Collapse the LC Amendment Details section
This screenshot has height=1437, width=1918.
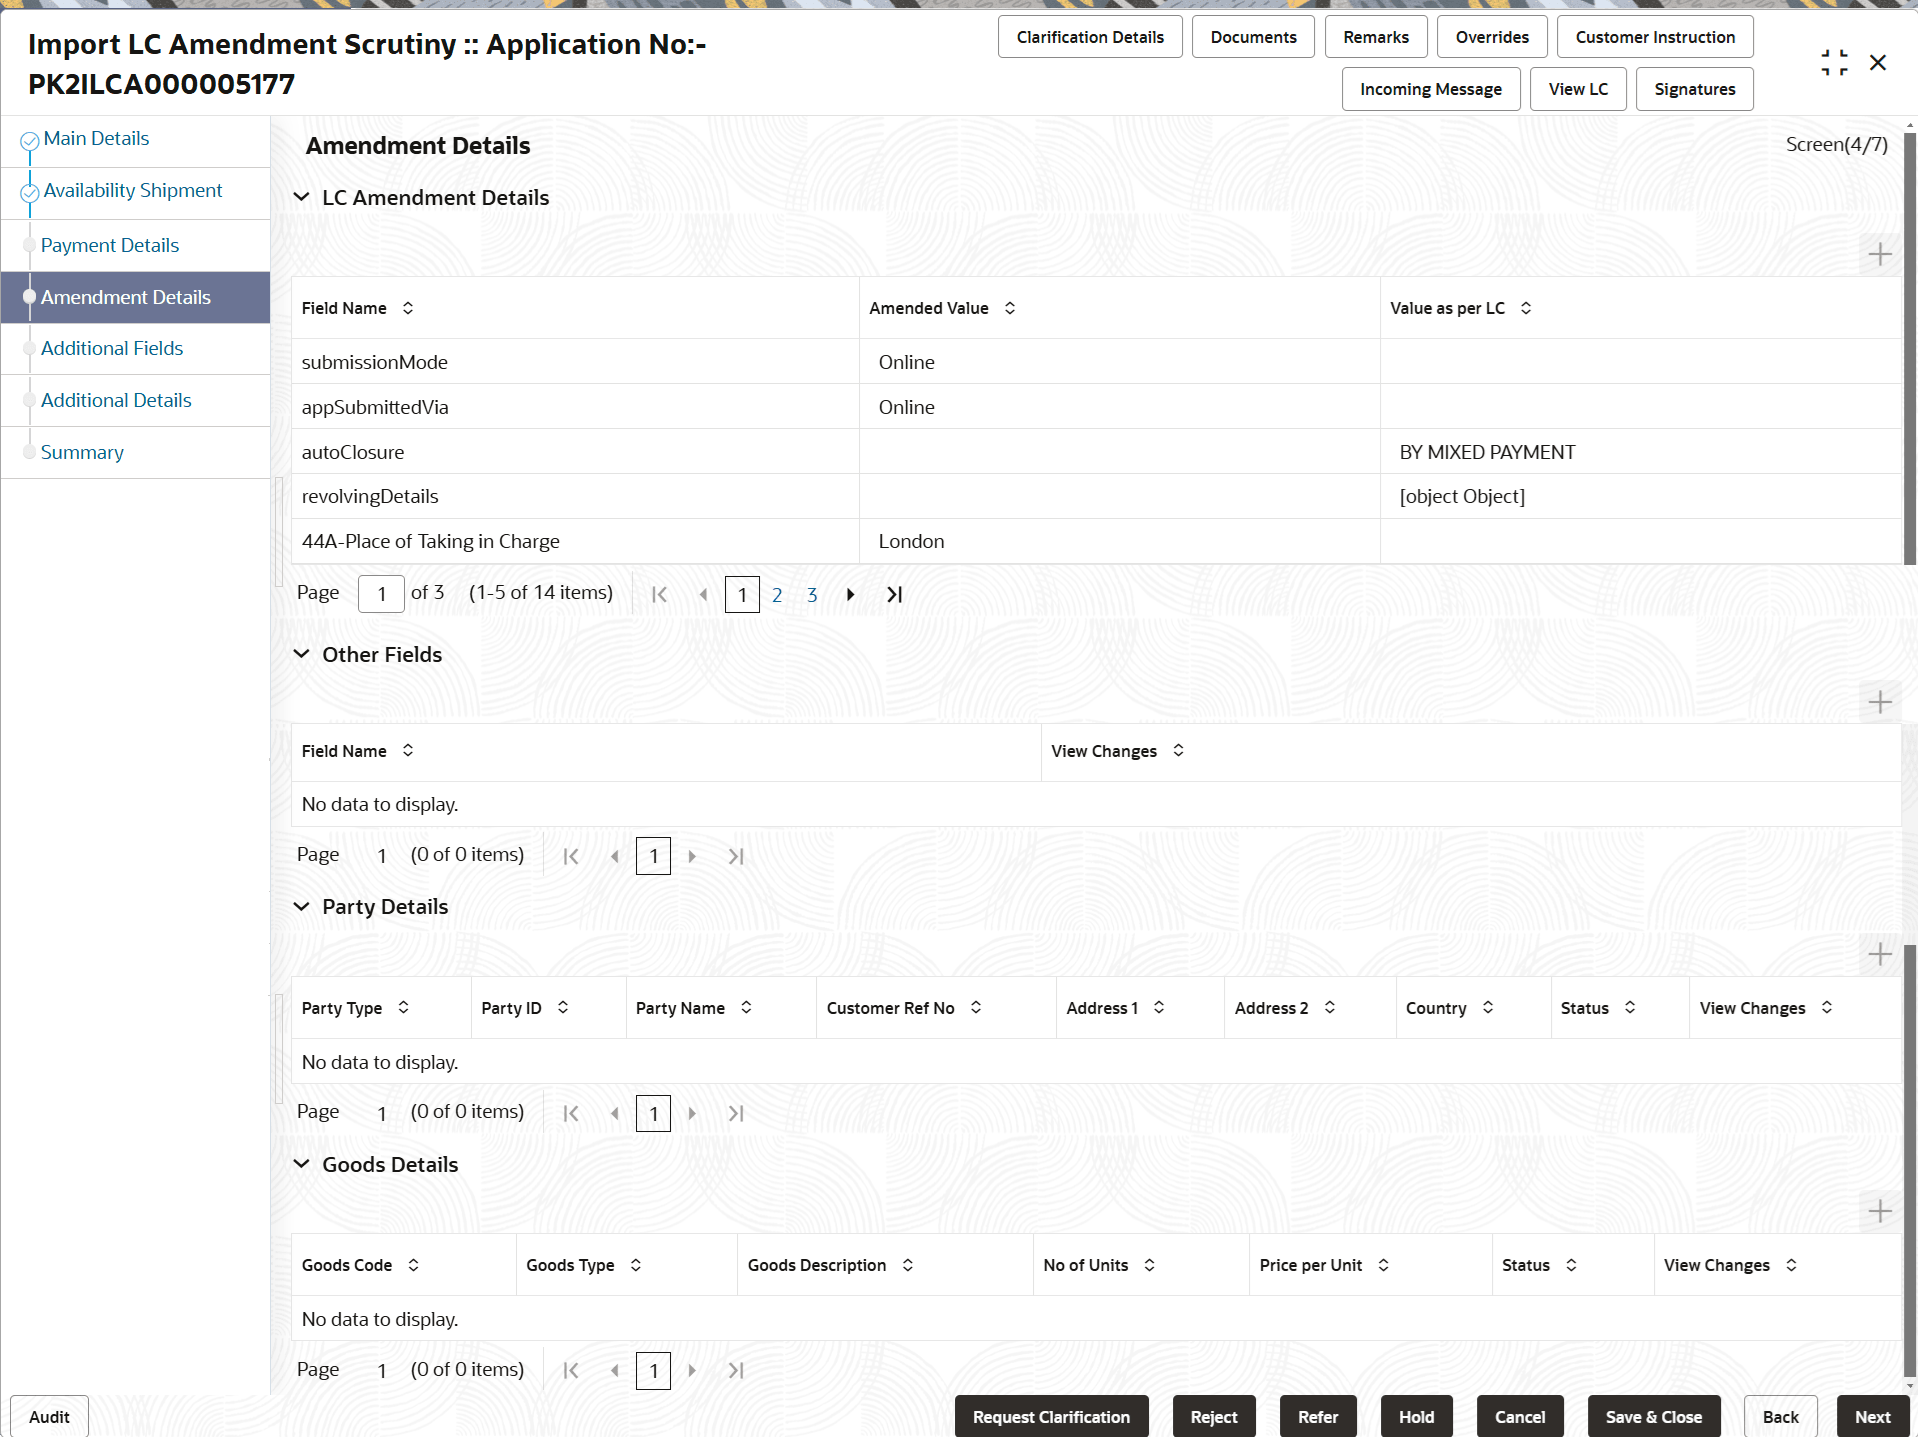(x=302, y=197)
